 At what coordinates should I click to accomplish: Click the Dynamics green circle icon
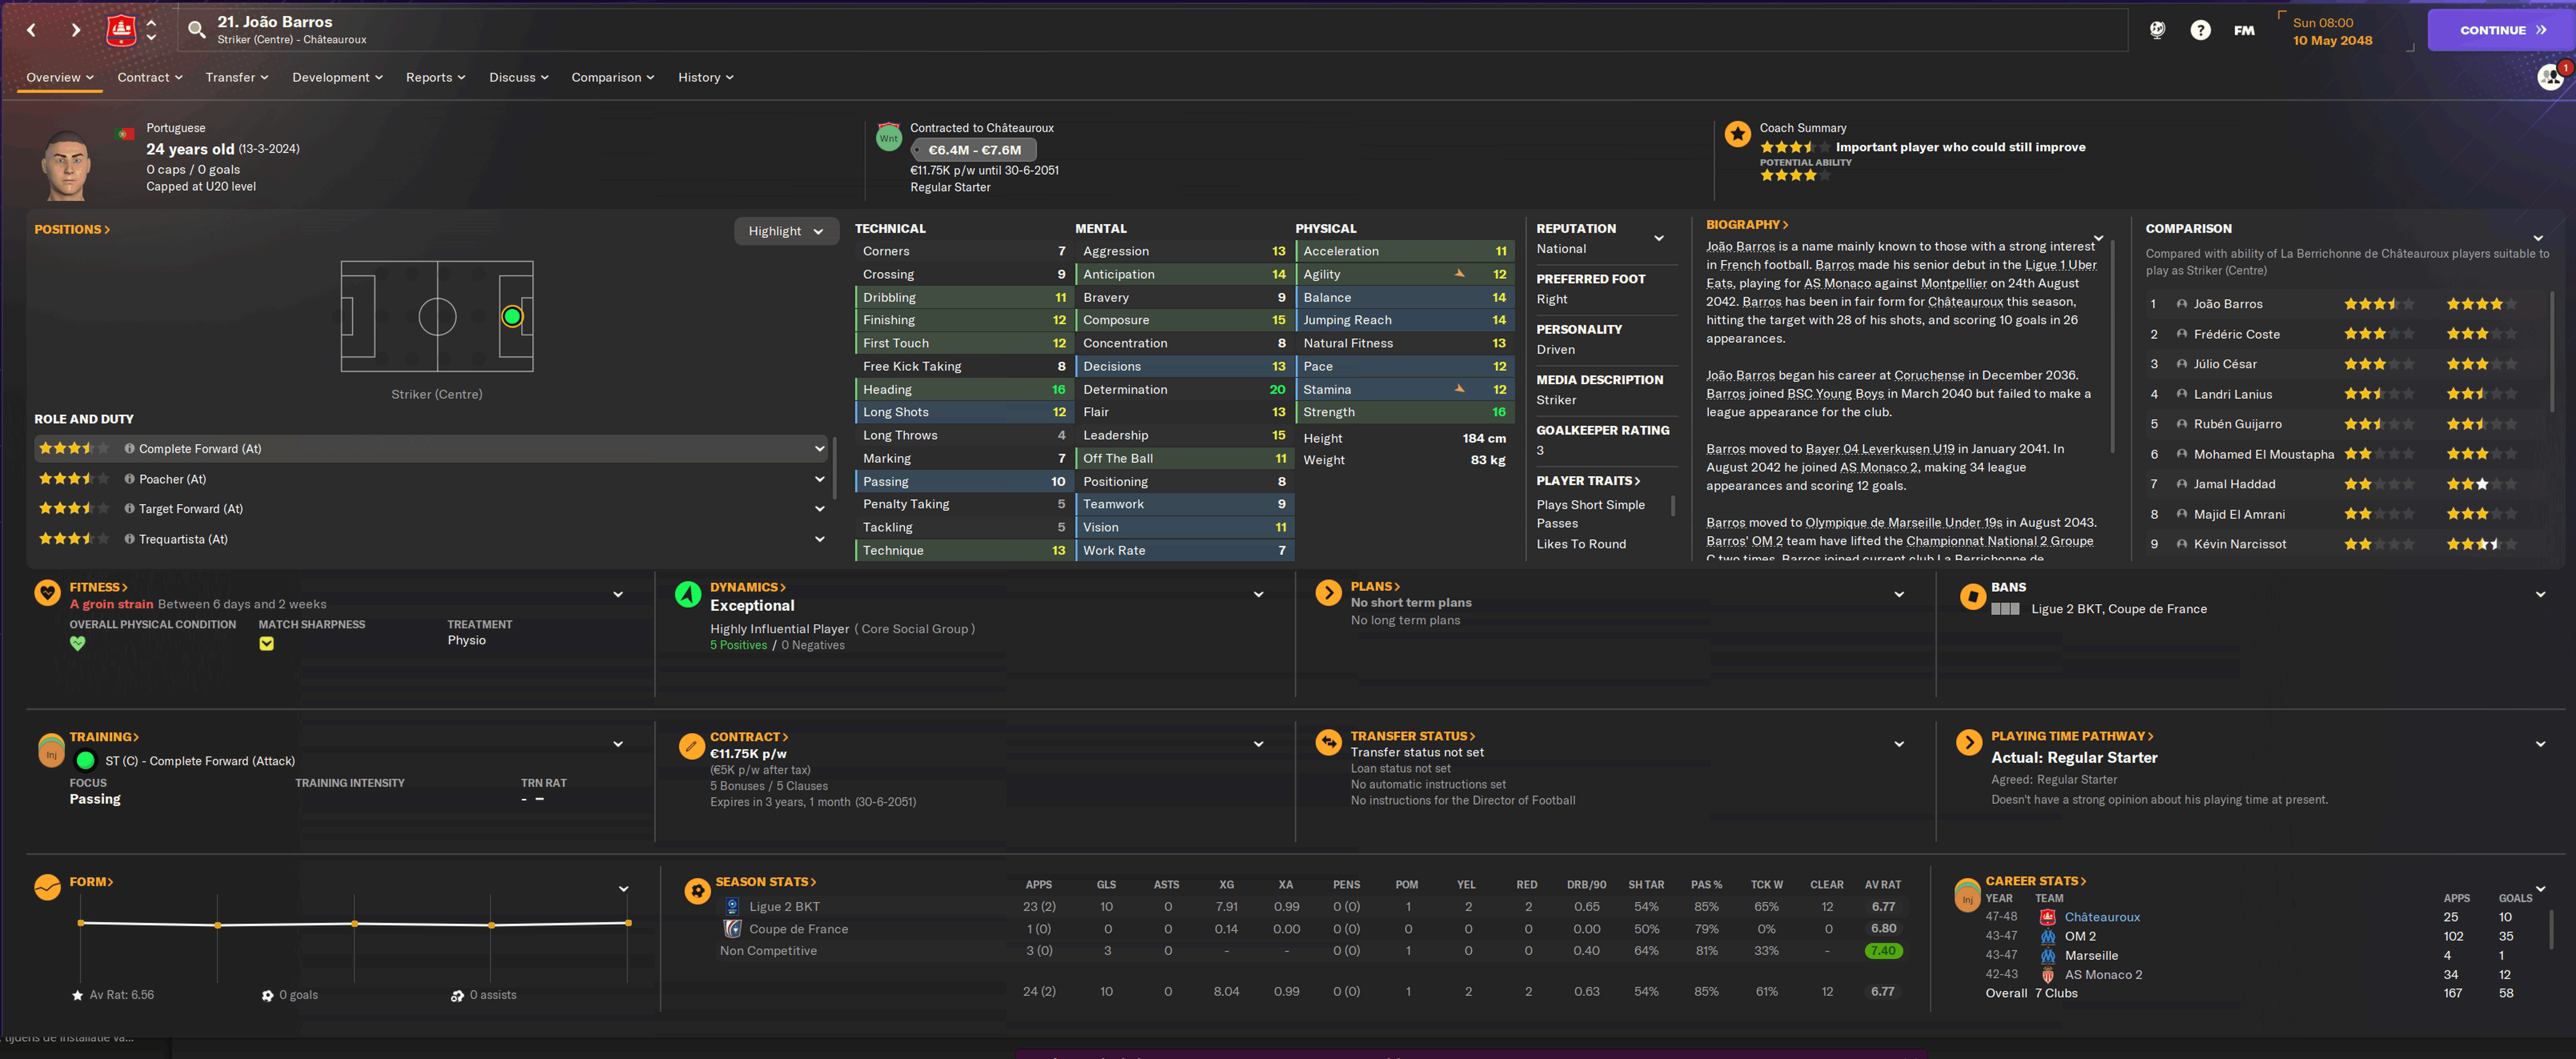[688, 594]
